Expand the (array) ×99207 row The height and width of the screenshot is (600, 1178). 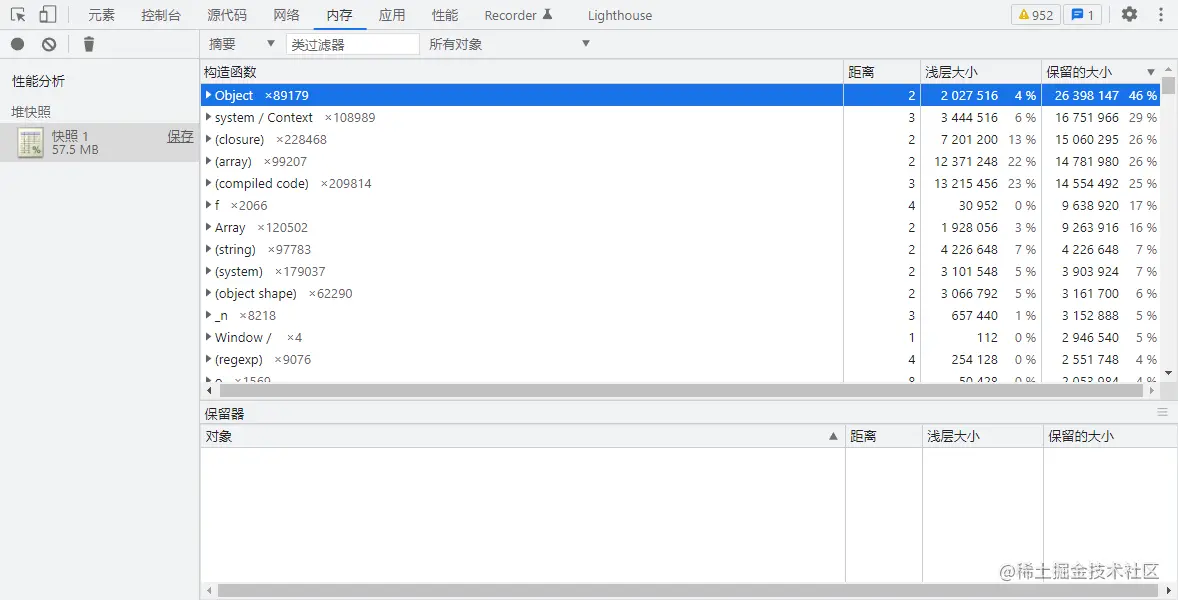208,161
